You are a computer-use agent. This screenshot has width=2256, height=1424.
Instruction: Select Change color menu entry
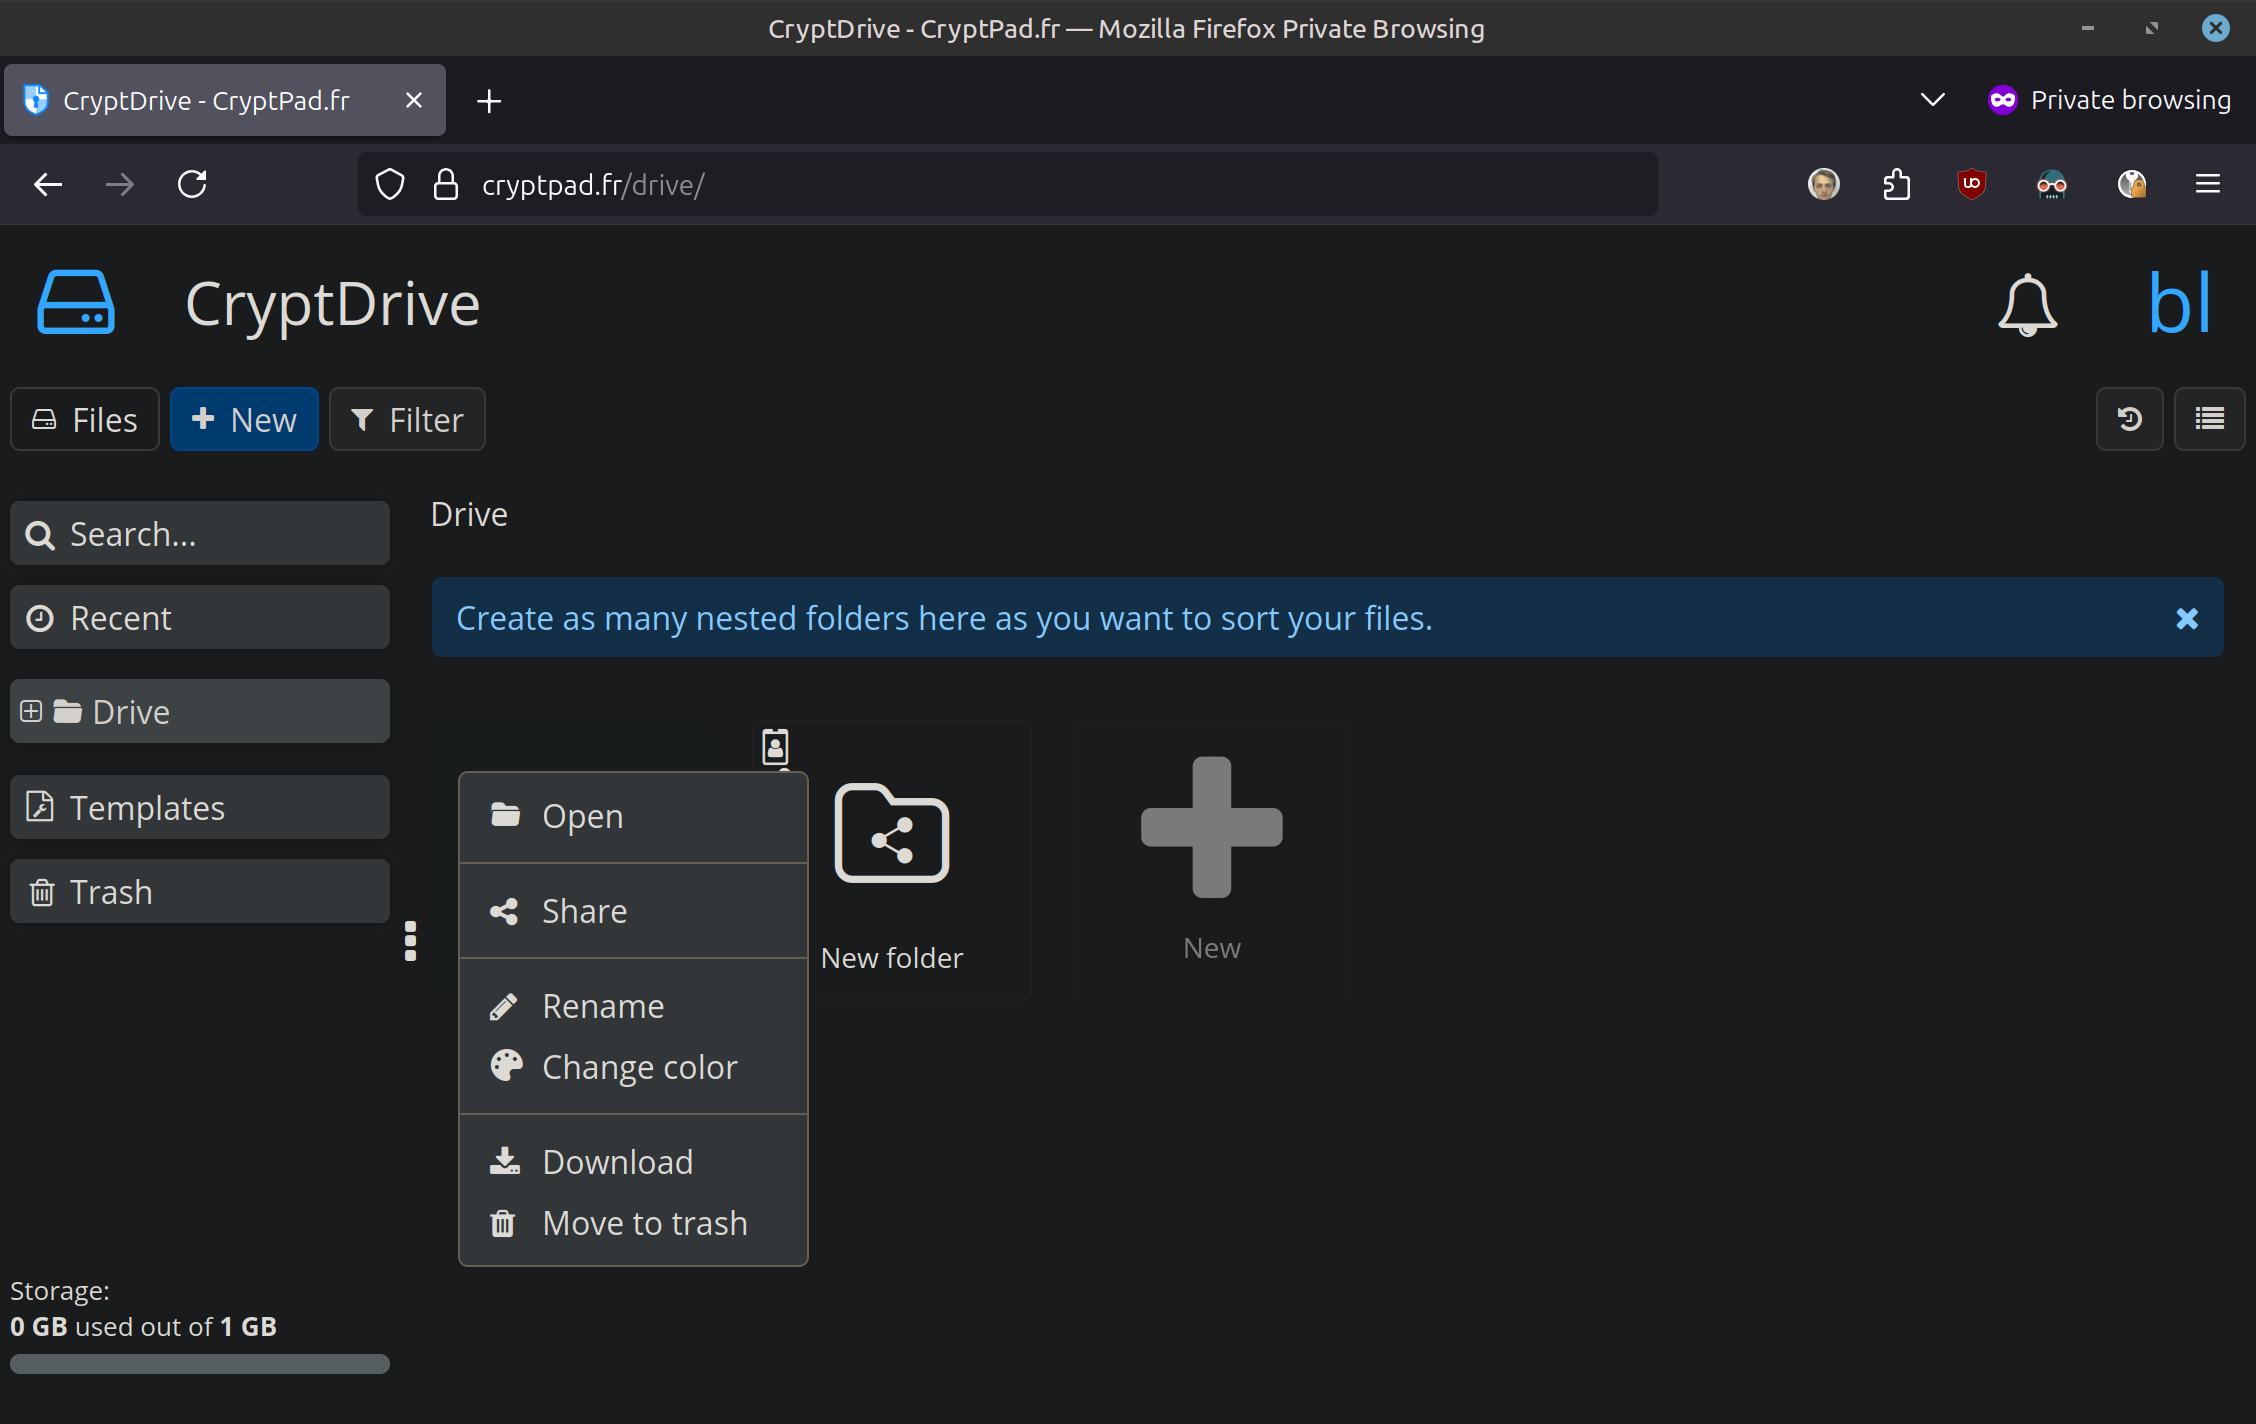coord(639,1067)
